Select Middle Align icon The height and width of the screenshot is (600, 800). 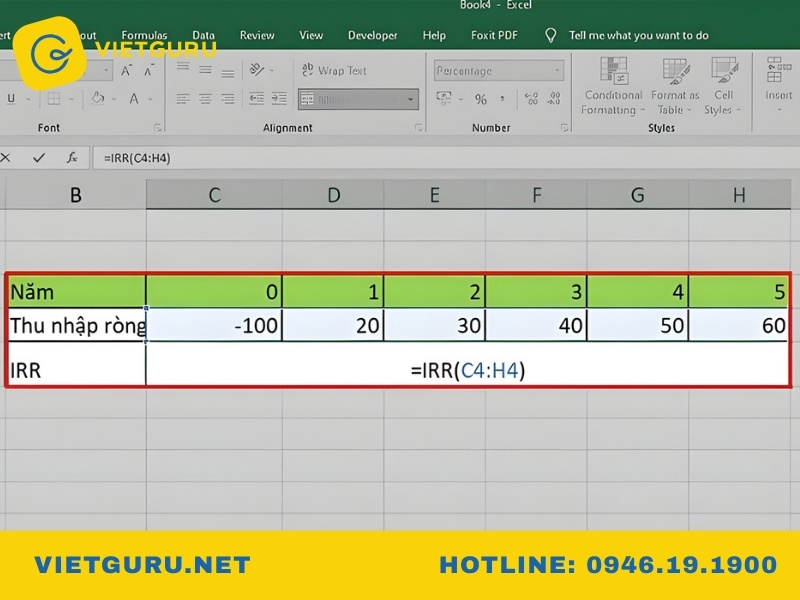[205, 70]
